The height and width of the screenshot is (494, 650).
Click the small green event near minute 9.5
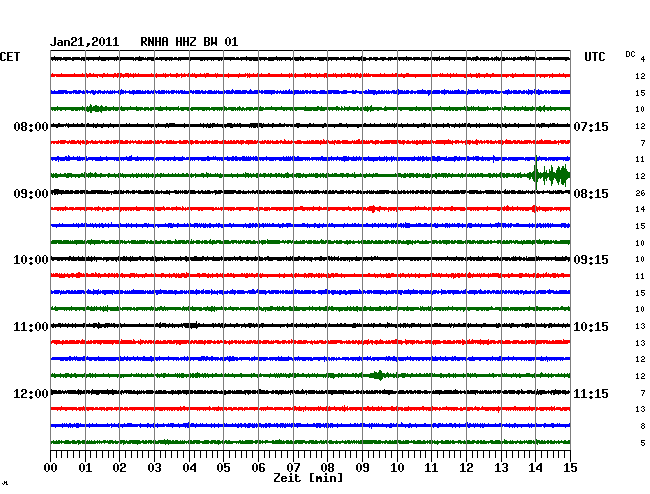coord(378,376)
